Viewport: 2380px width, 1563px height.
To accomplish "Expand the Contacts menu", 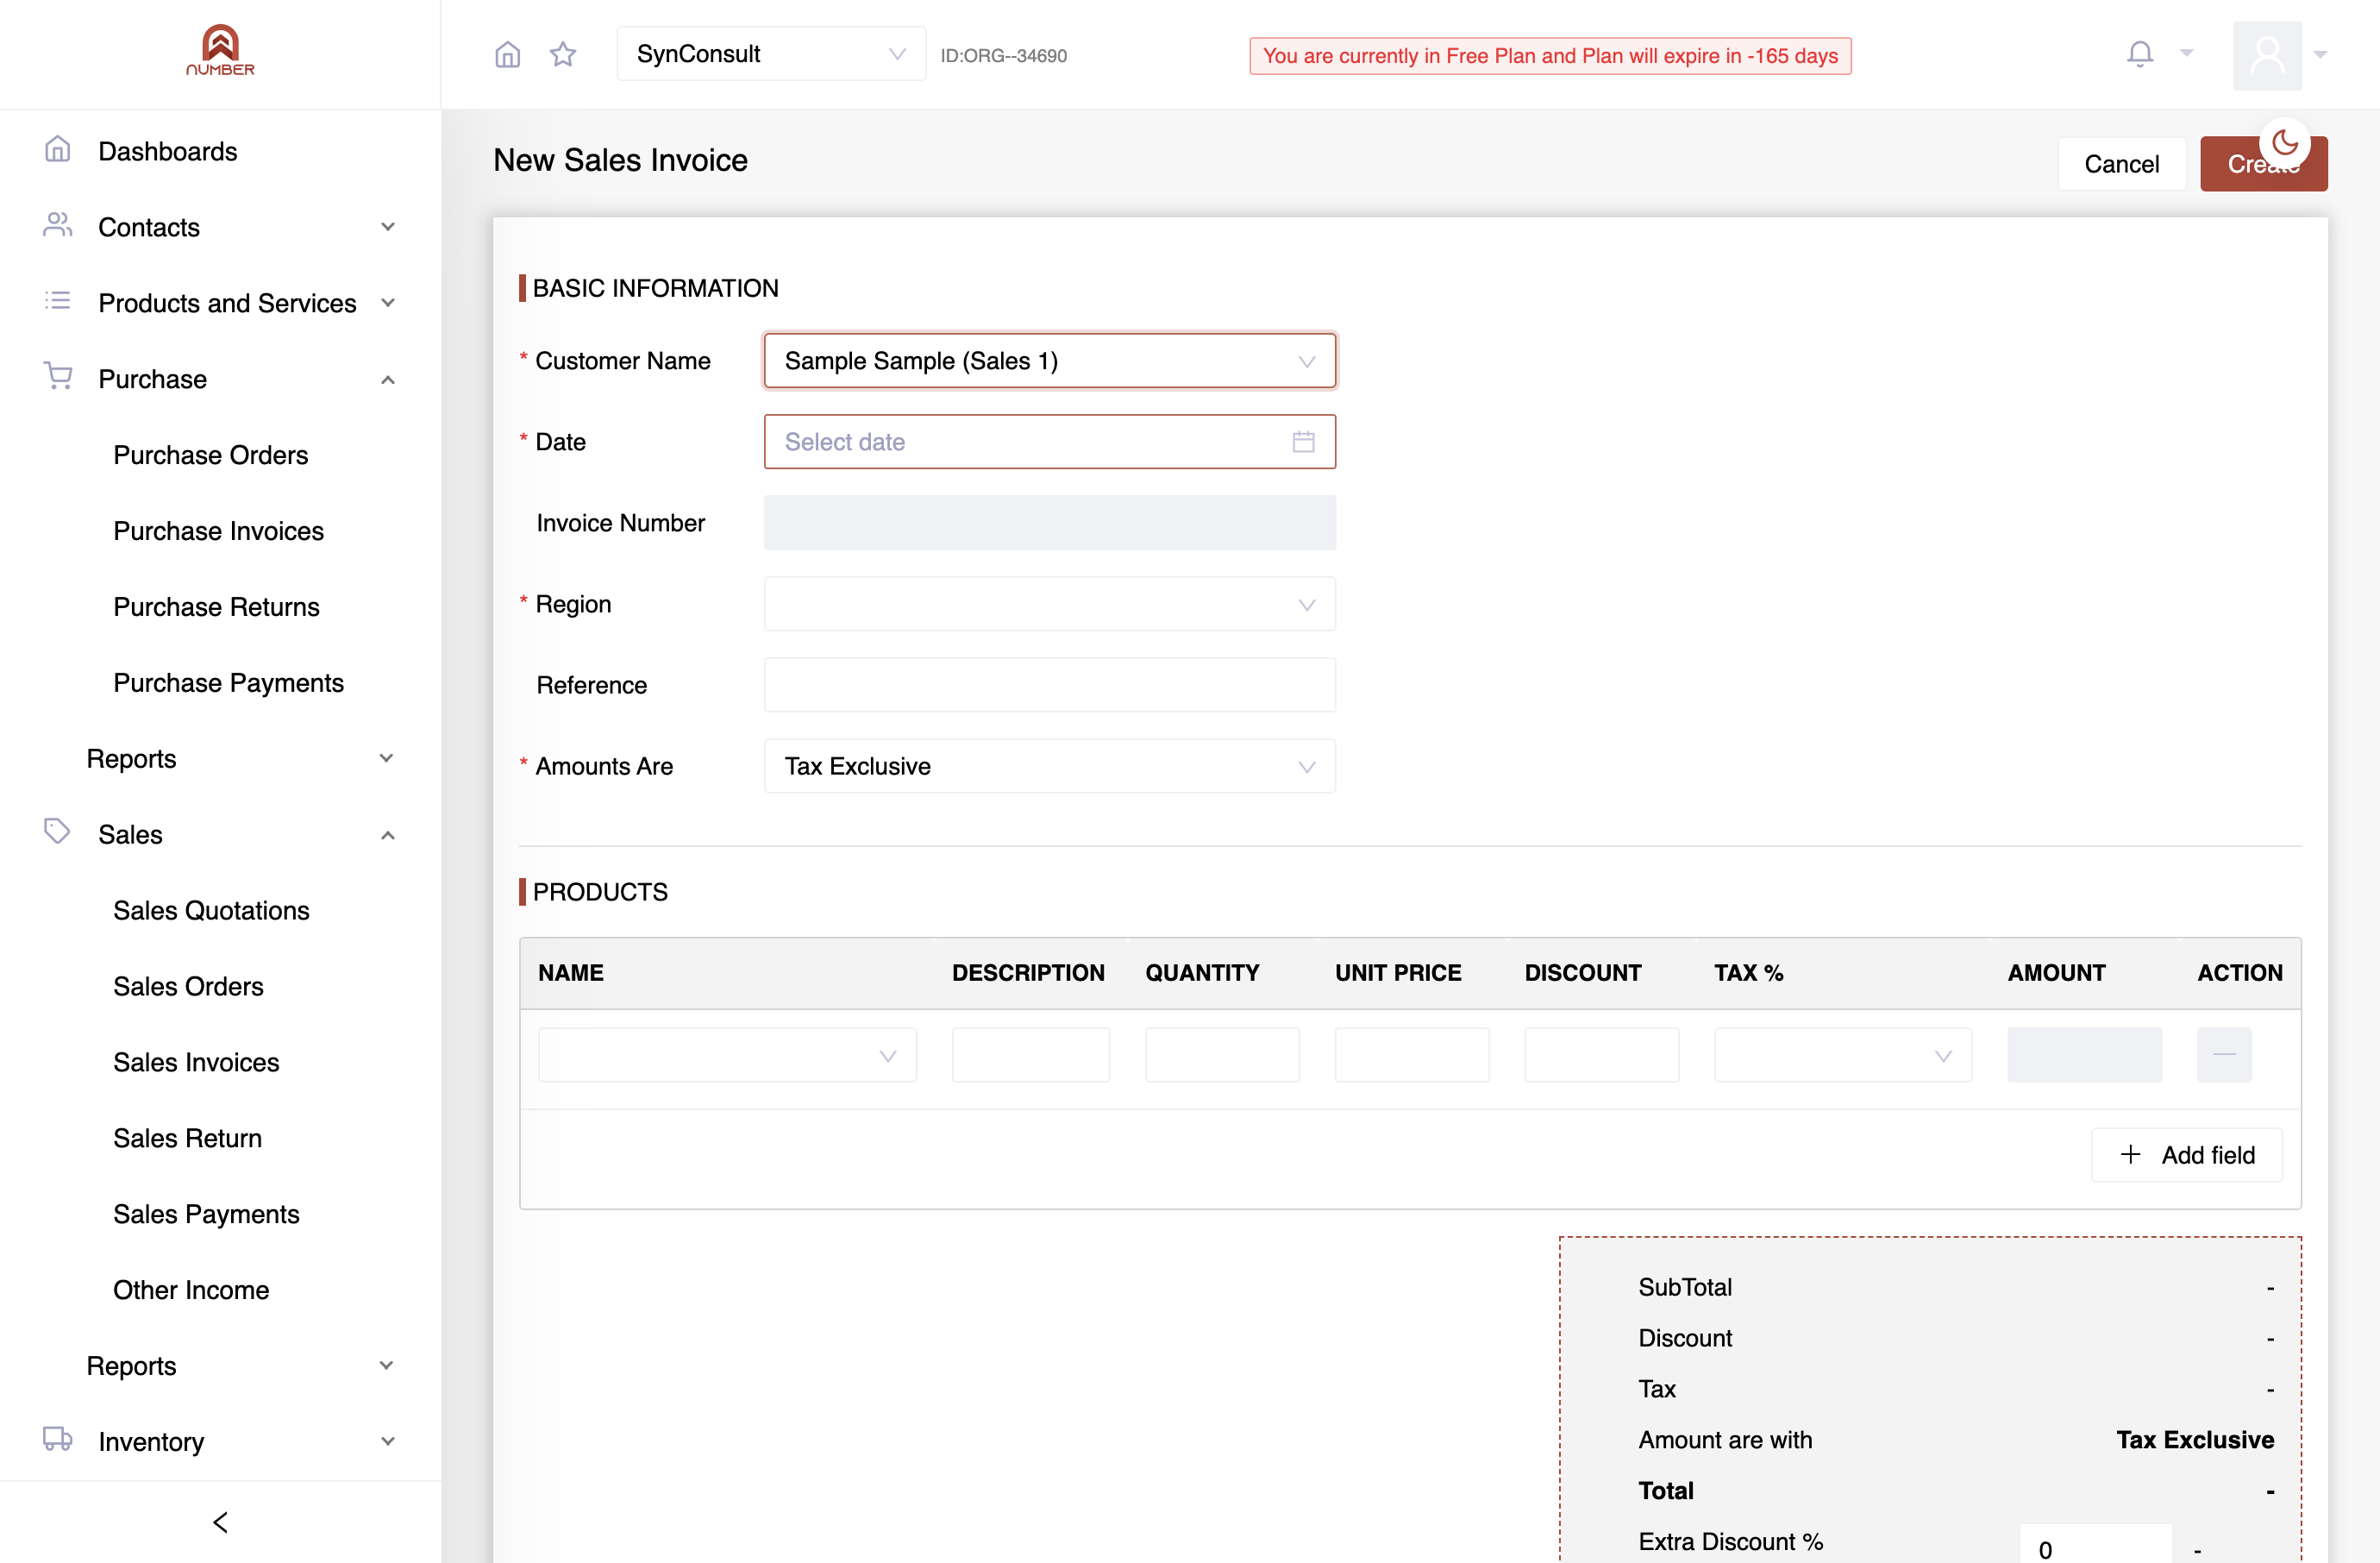I will coord(220,227).
